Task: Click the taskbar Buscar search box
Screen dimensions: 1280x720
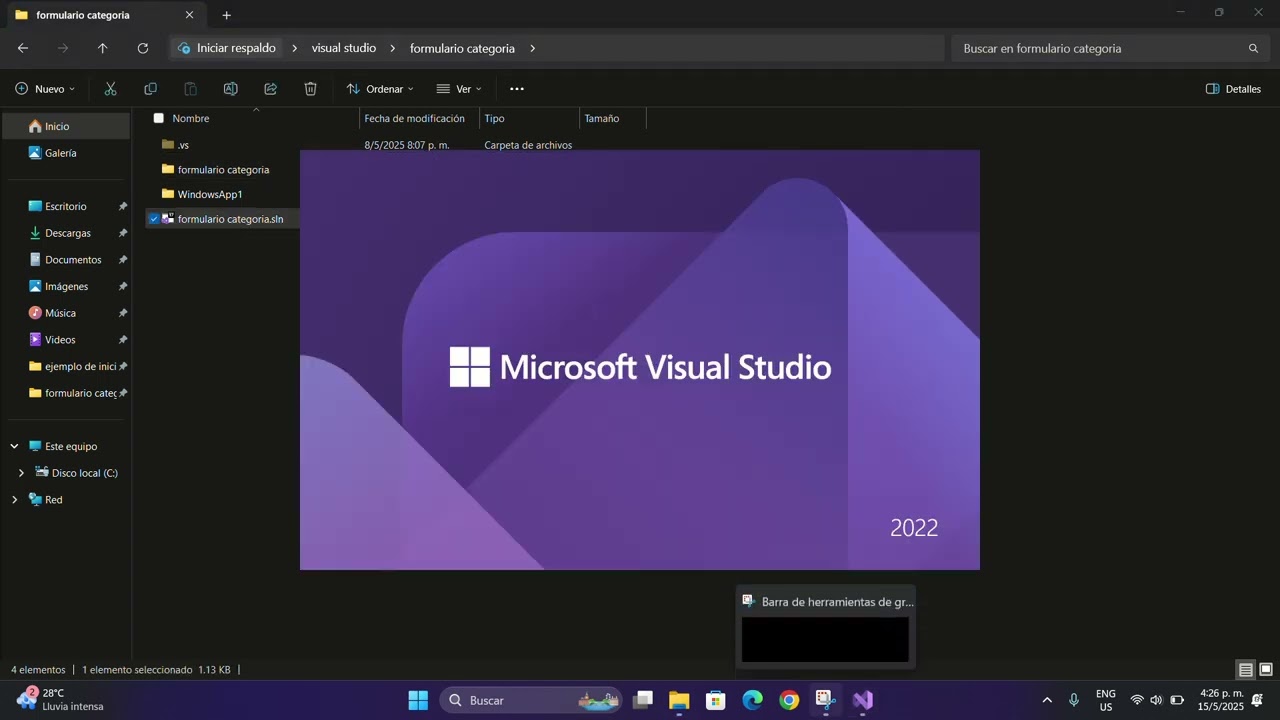Action: point(530,700)
